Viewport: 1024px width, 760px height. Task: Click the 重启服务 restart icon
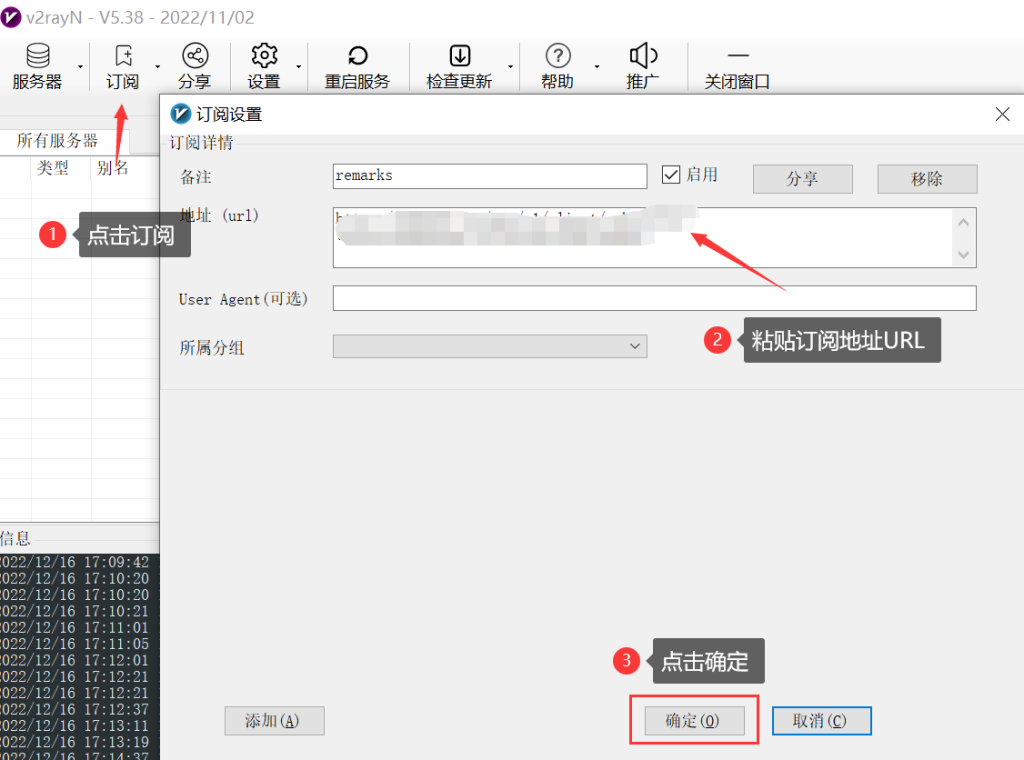[x=358, y=56]
